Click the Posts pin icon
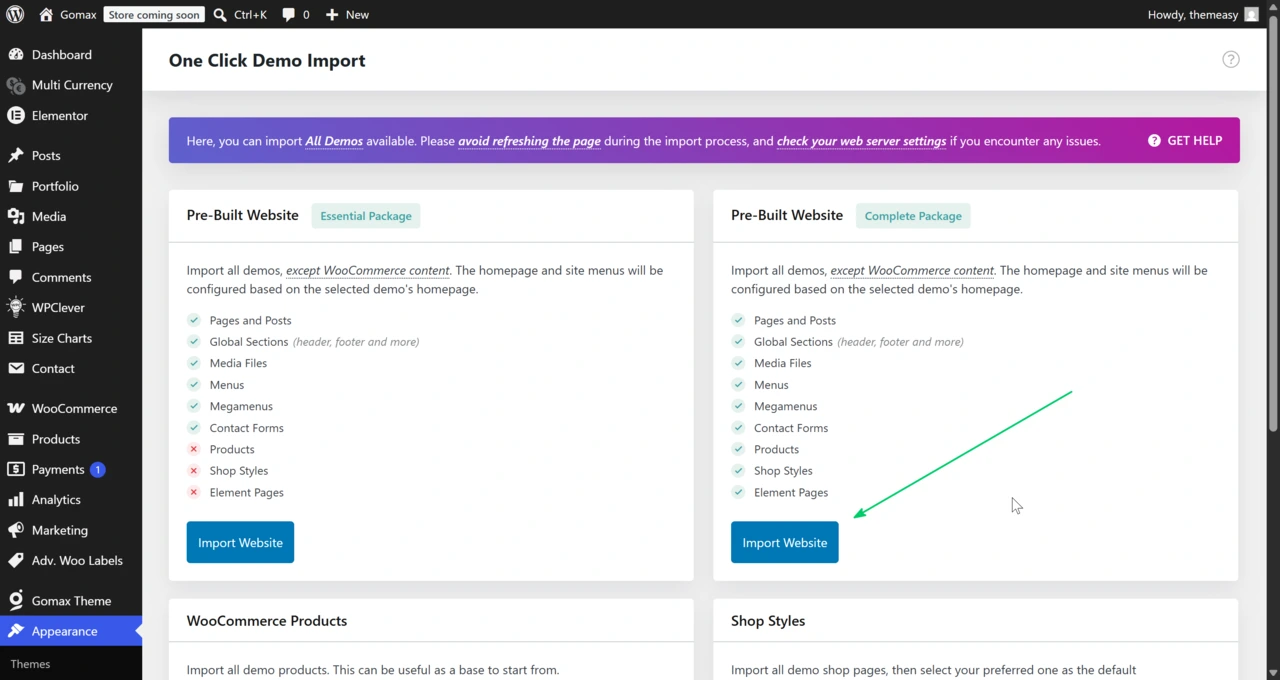 (16, 156)
